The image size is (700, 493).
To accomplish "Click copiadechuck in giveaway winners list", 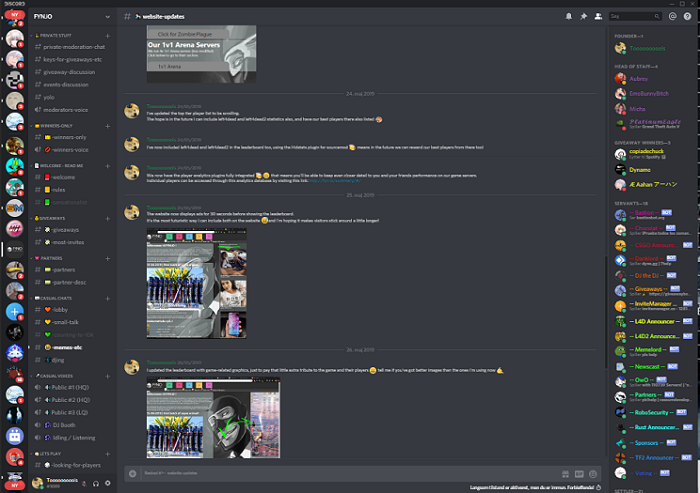I will [x=646, y=151].
